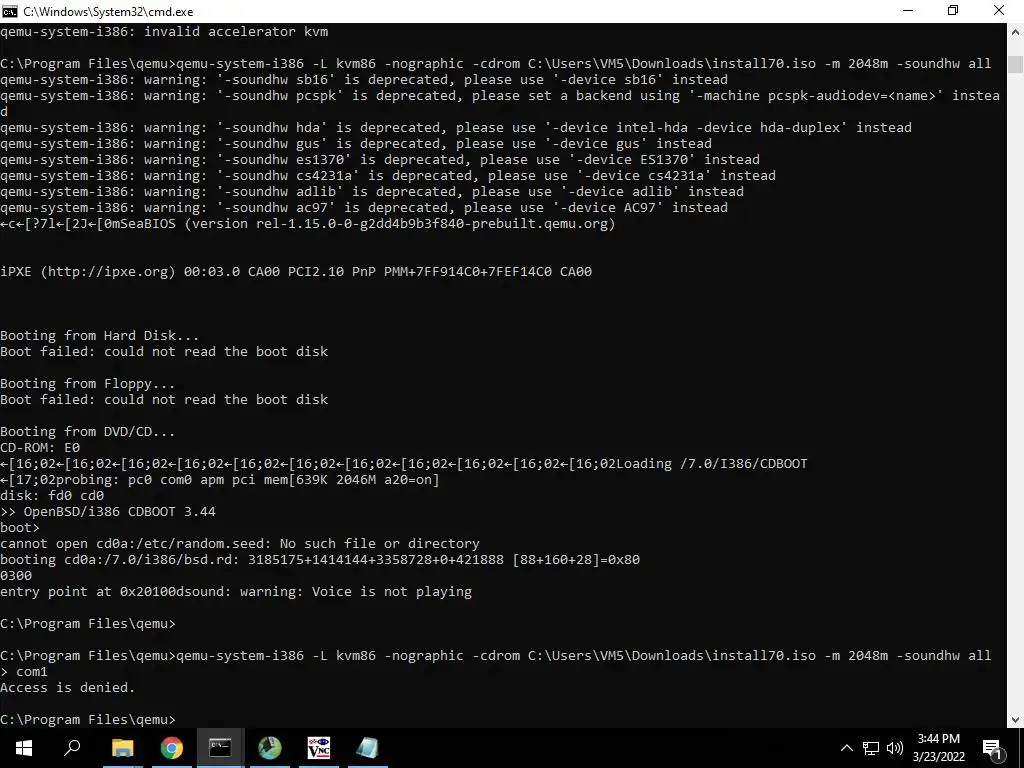Open Google Chrome from taskbar
The image size is (1024, 768).
171,748
